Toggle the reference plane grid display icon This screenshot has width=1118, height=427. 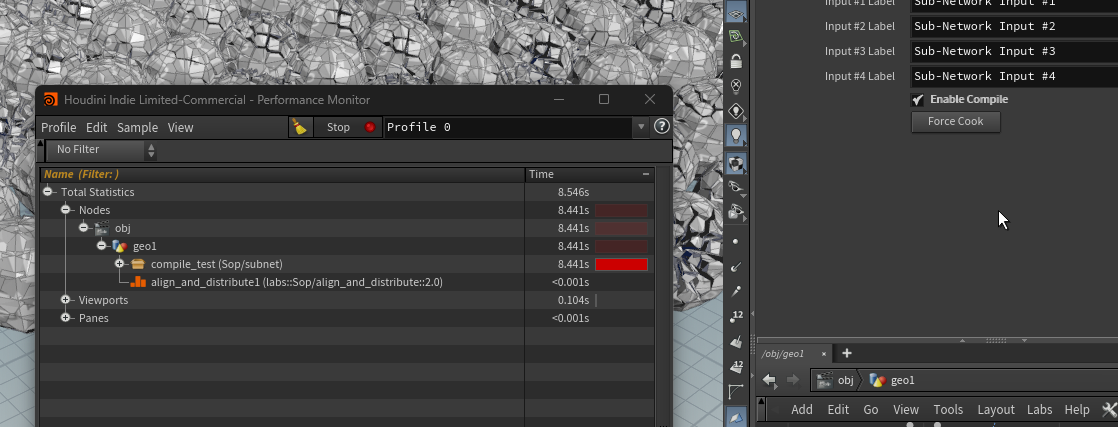point(737,10)
